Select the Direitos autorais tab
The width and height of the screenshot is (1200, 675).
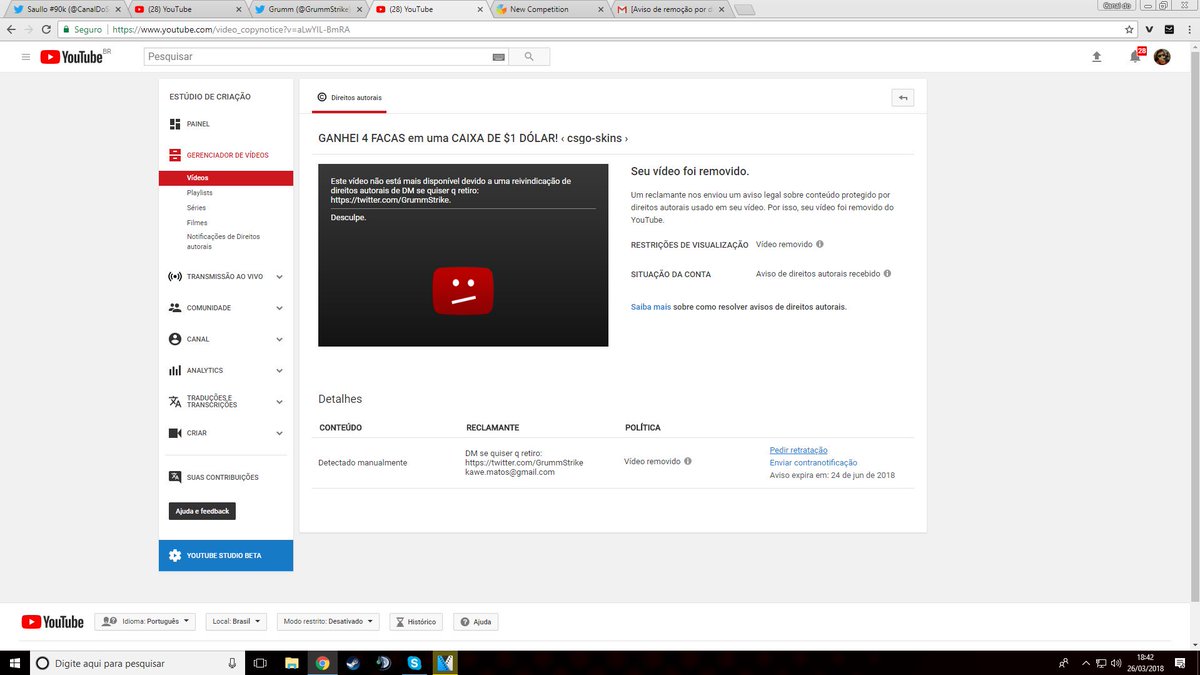click(x=349, y=97)
